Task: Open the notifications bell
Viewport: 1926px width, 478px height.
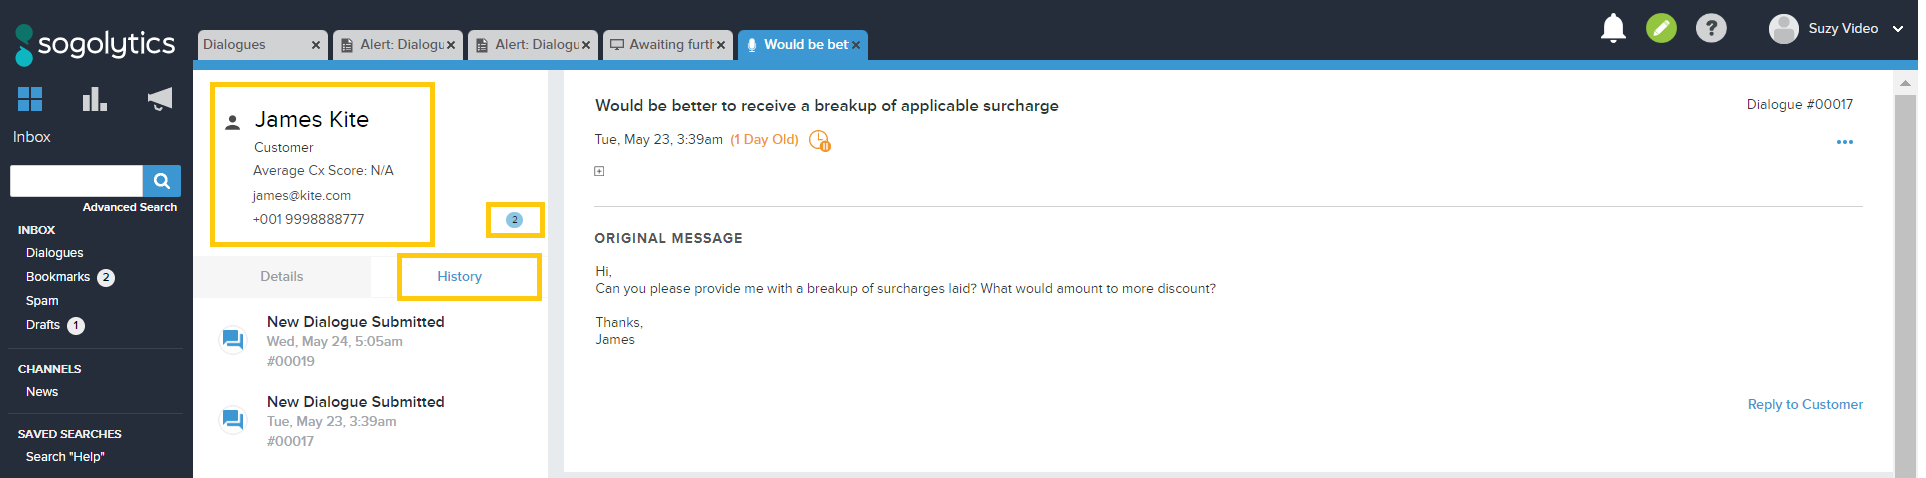Action: coord(1613,28)
